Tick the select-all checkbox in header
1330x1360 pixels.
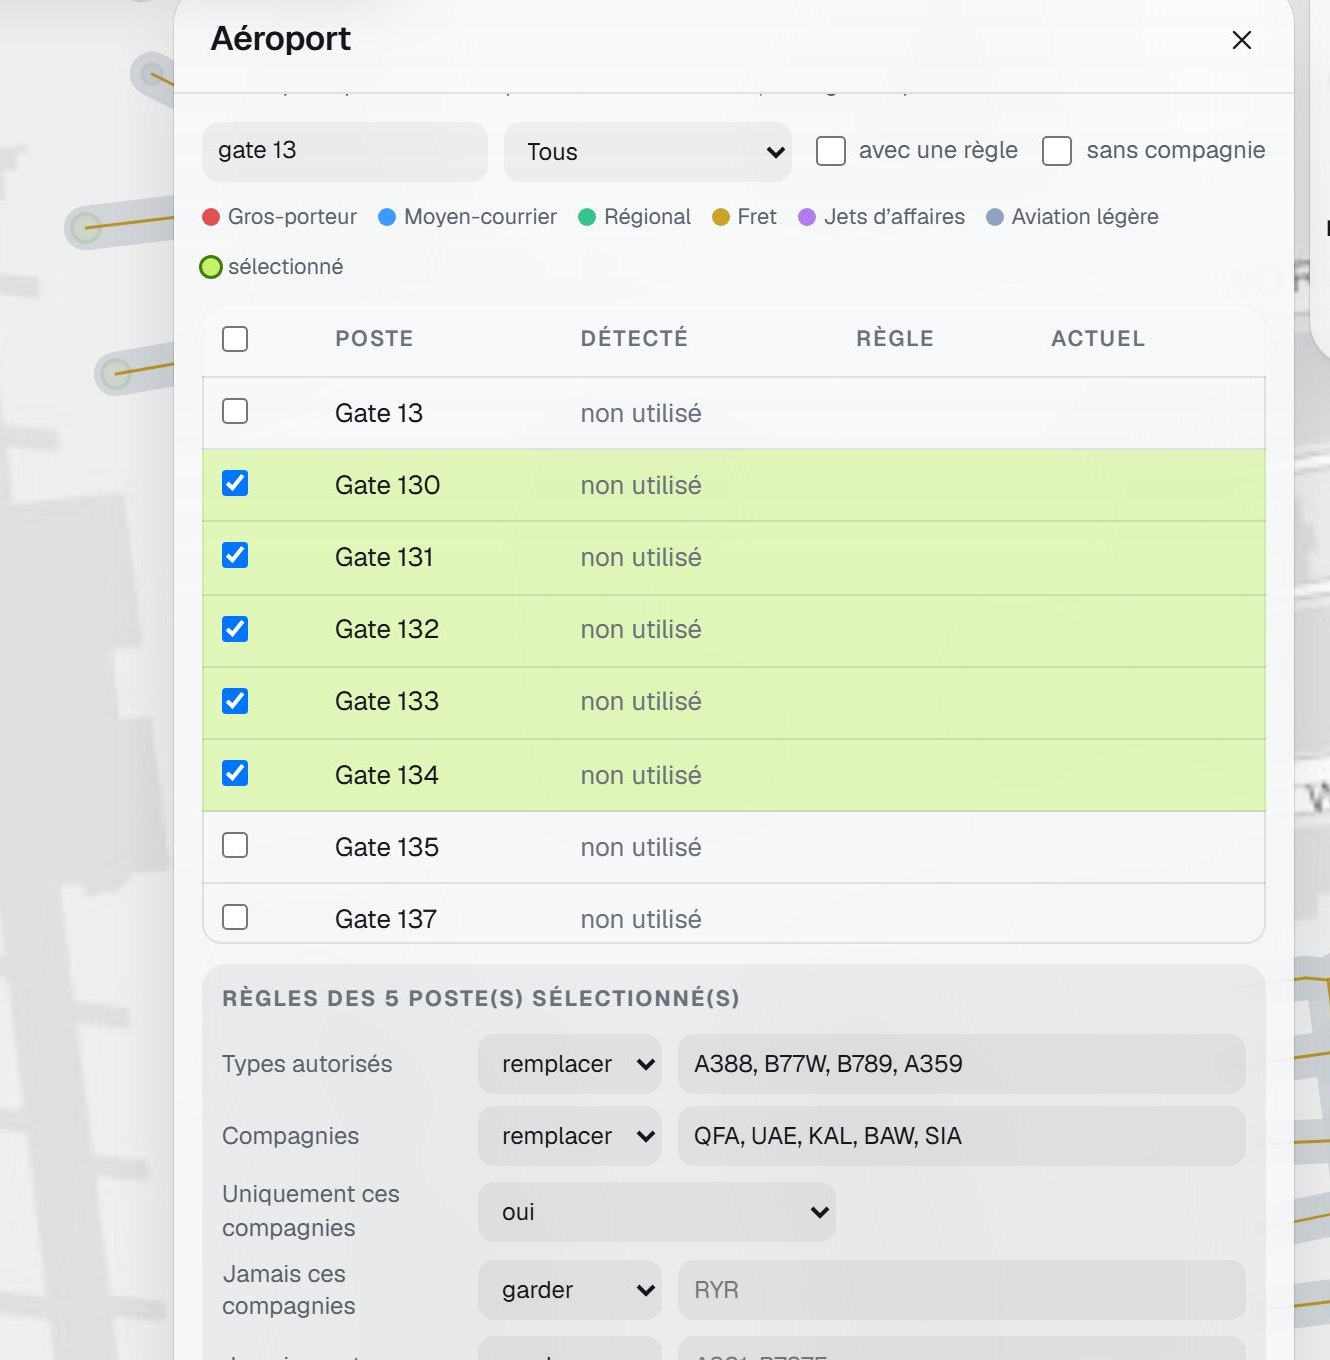tap(235, 339)
